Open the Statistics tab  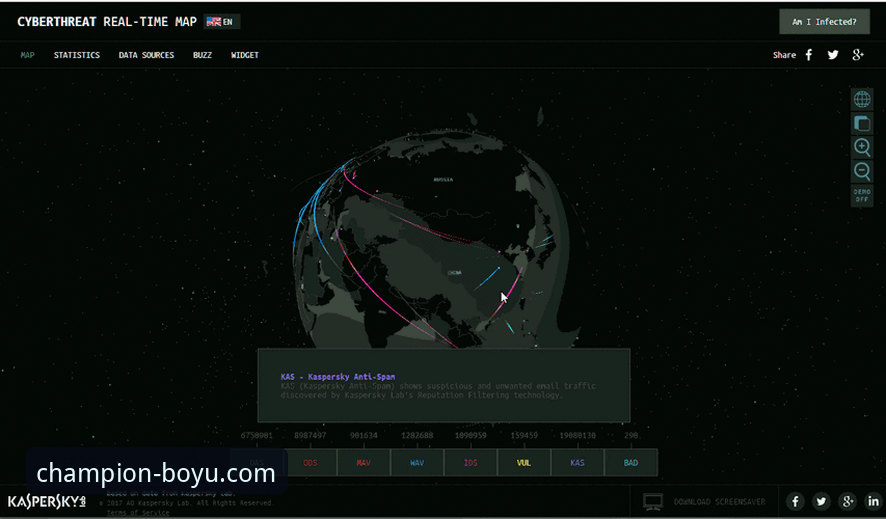pos(77,55)
